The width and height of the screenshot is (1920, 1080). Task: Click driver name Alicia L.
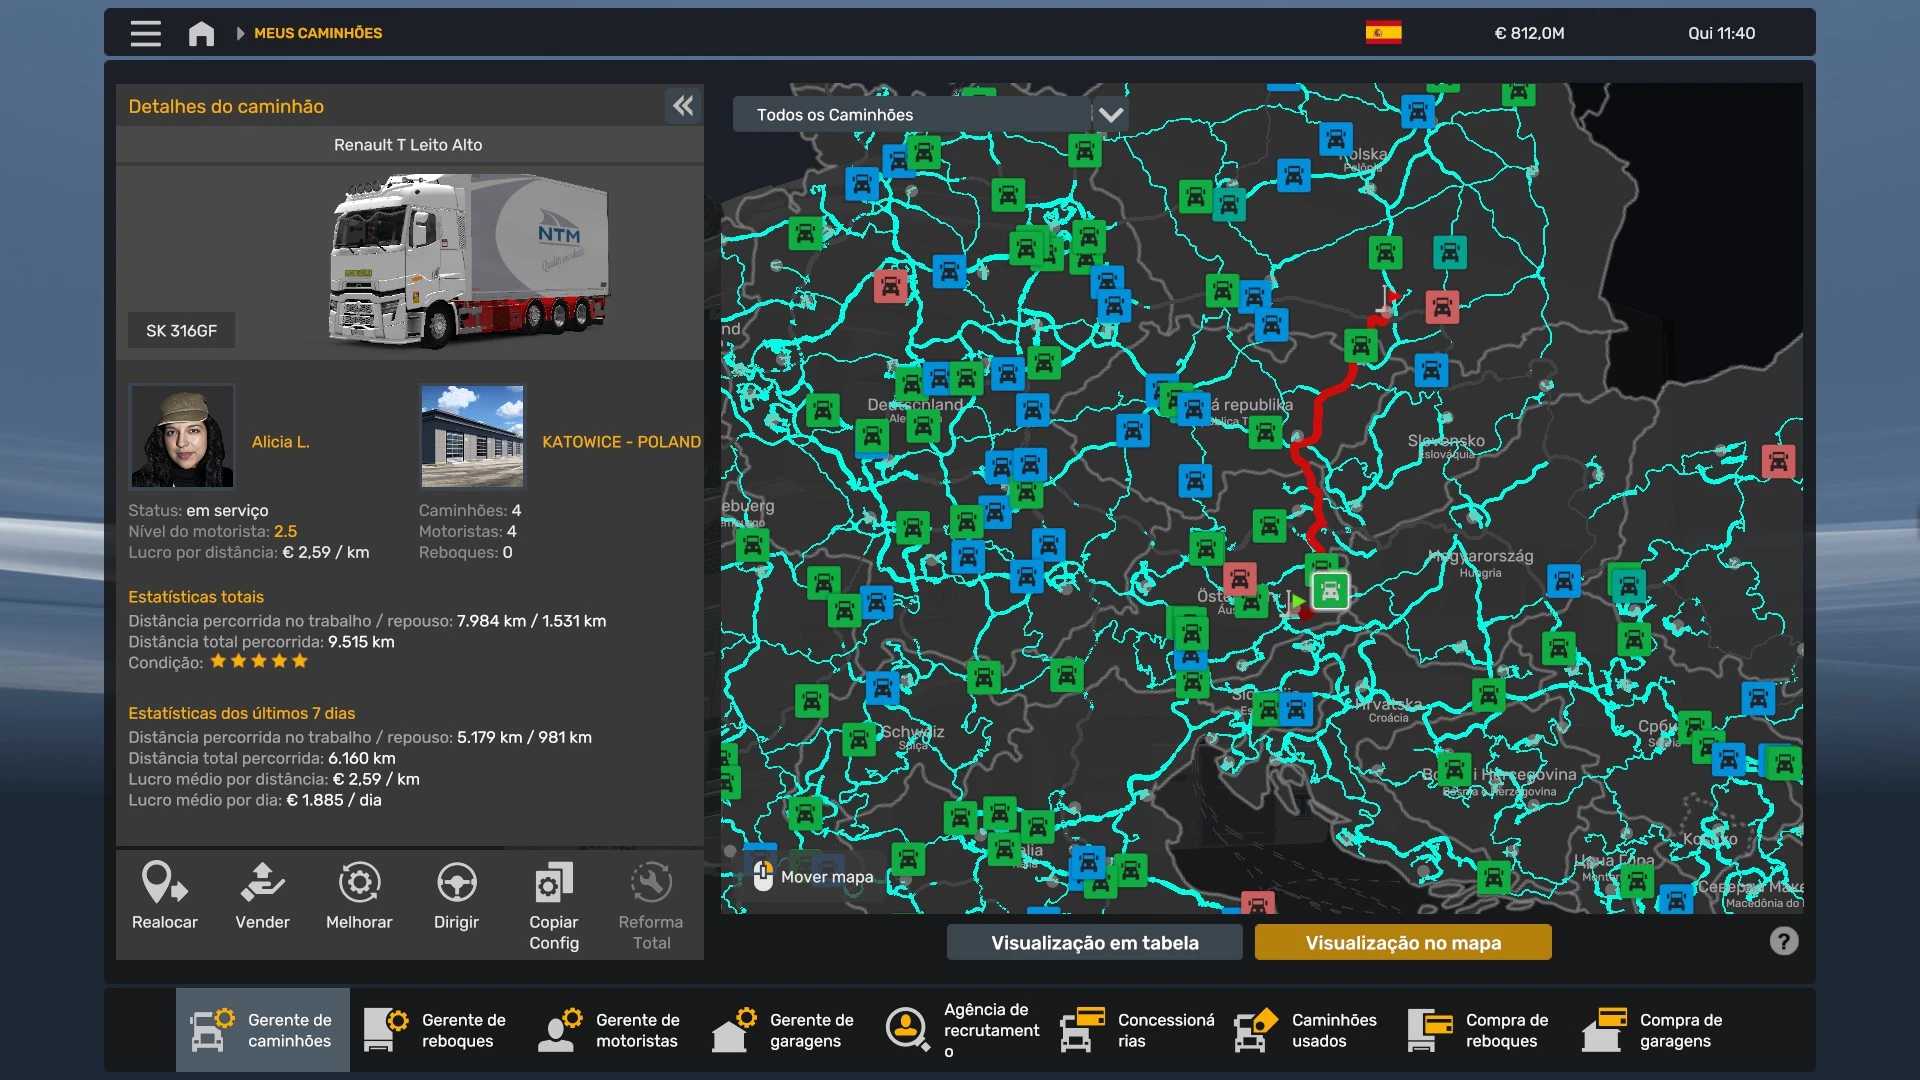(280, 441)
